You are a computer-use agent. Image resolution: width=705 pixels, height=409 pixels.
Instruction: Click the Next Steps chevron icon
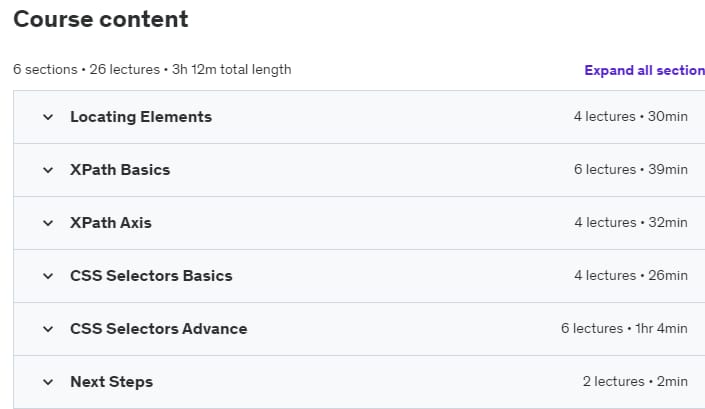tap(48, 382)
